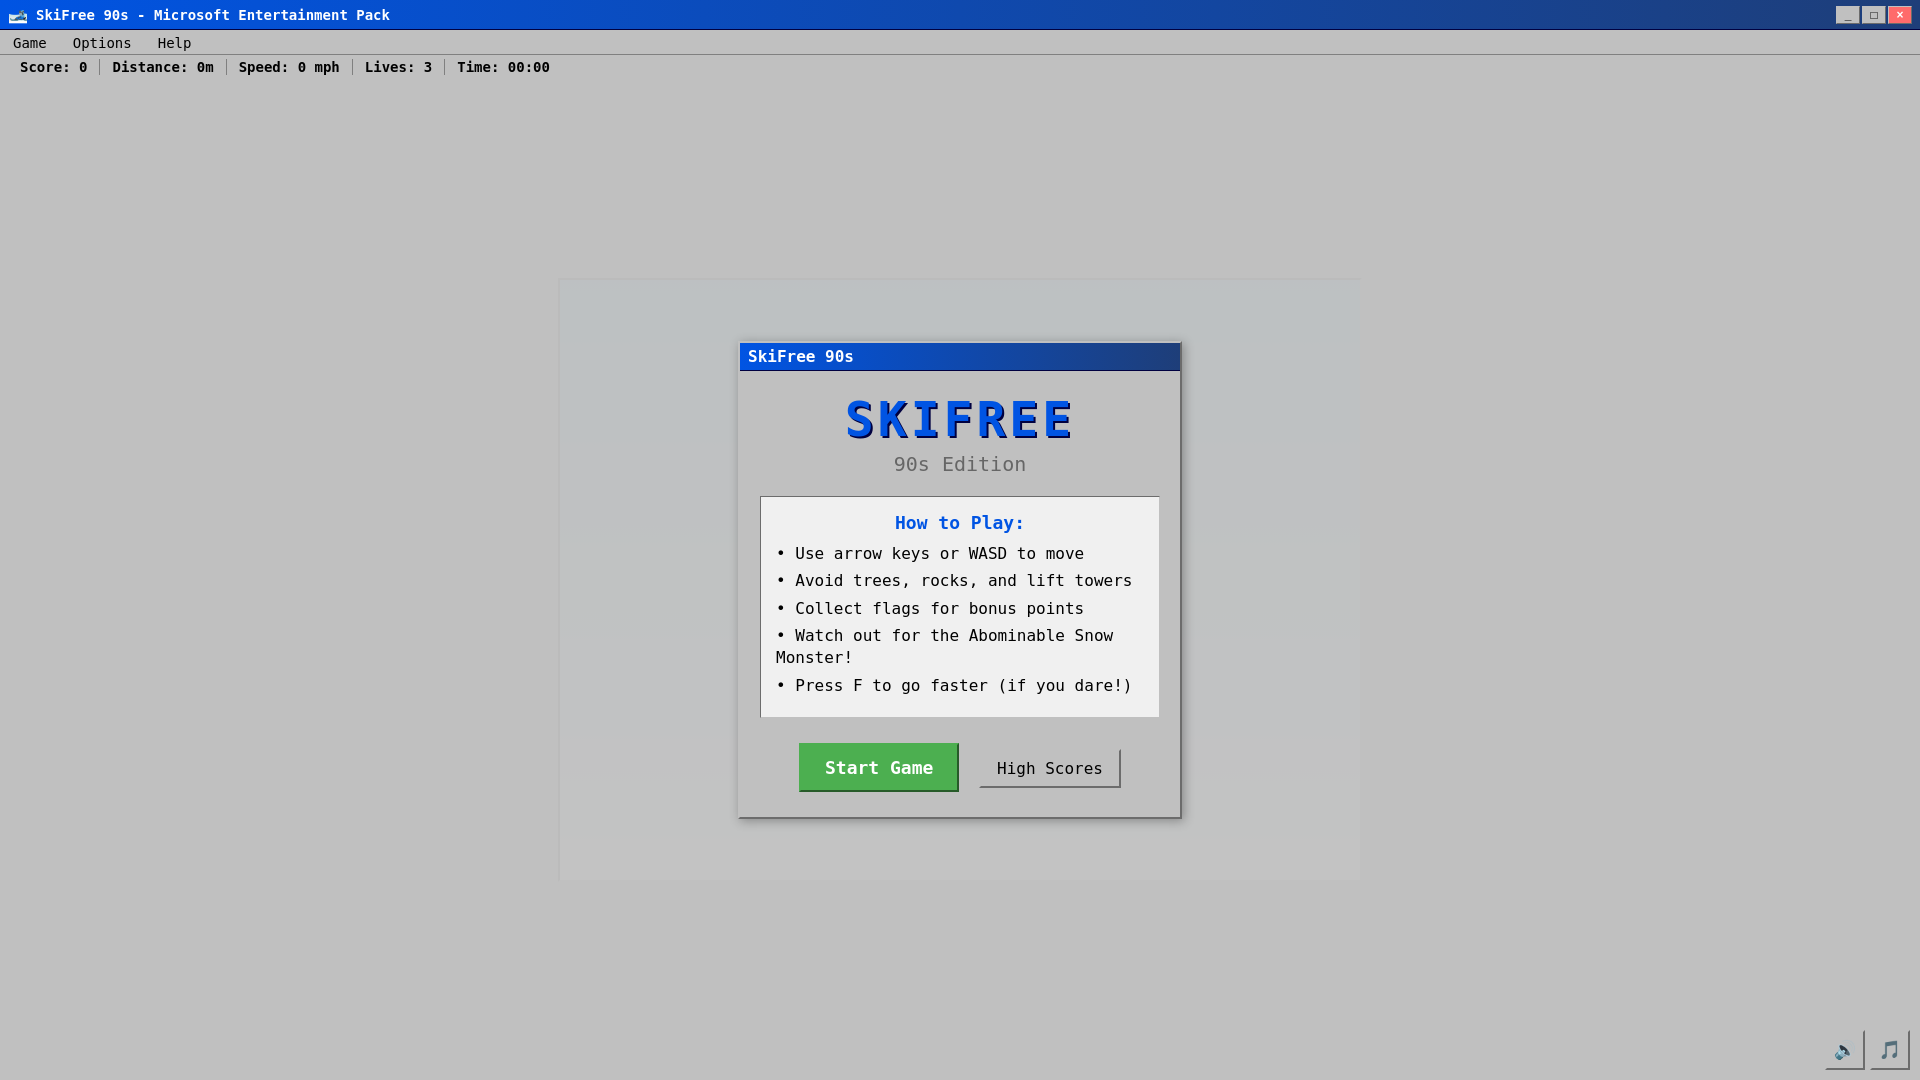Click the 'SkiFree 90s' dialog title bar
This screenshot has height=1080, width=1920.
coord(960,357)
